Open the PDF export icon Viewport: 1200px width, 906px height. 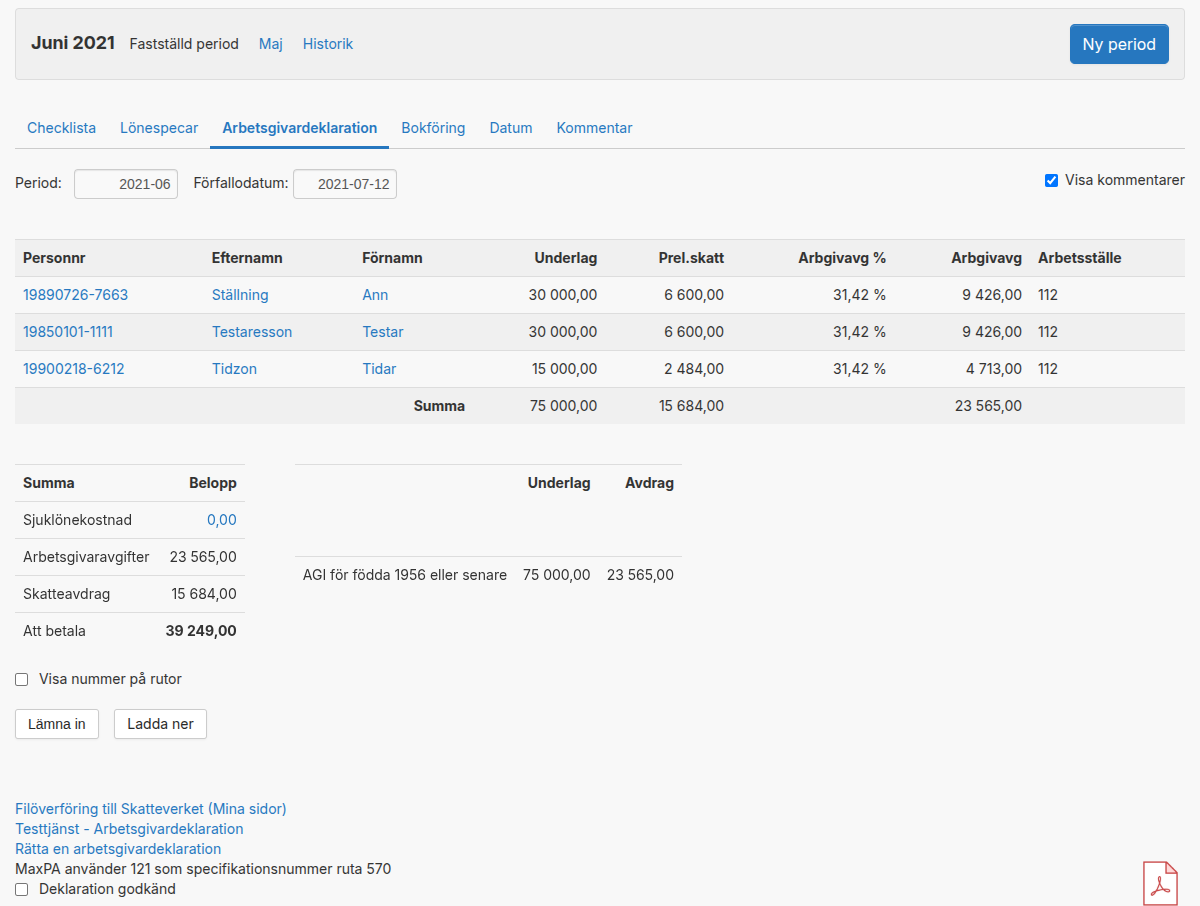tap(1161, 883)
